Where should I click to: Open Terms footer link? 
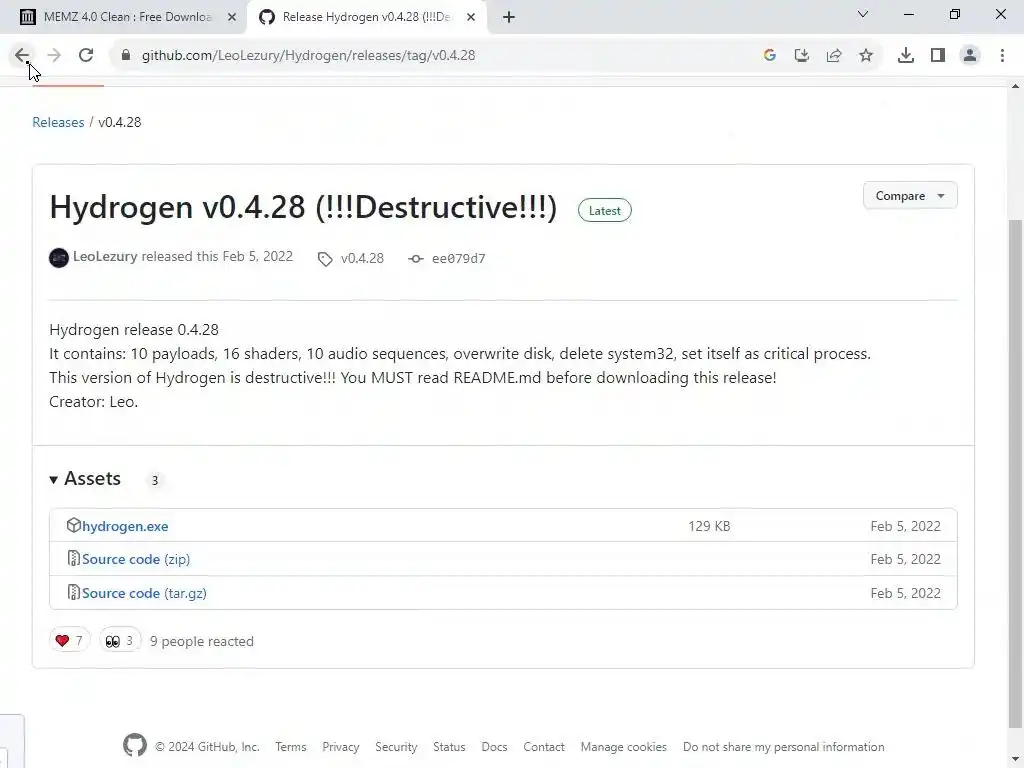291,747
